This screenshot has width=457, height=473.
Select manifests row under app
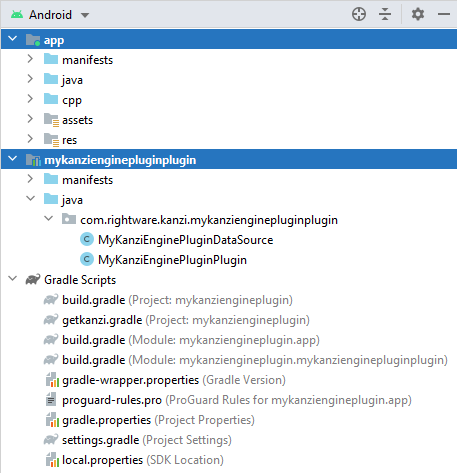(229, 59)
